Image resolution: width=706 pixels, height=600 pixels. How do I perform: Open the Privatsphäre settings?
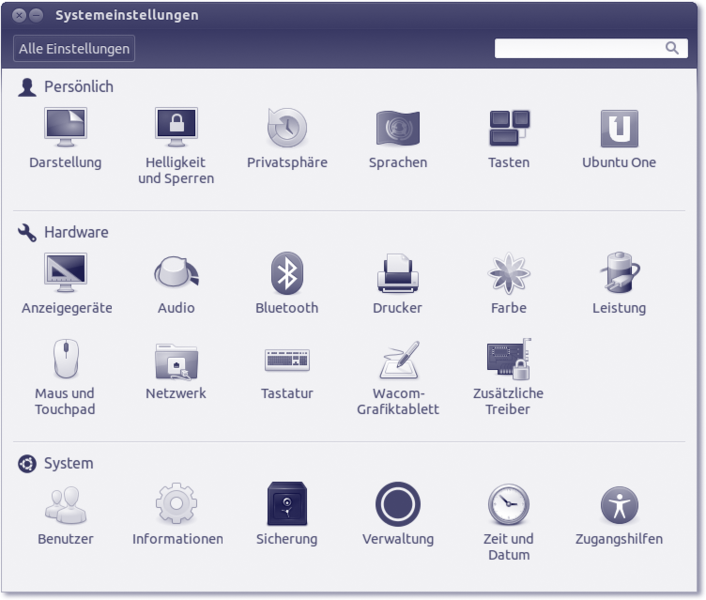(287, 130)
